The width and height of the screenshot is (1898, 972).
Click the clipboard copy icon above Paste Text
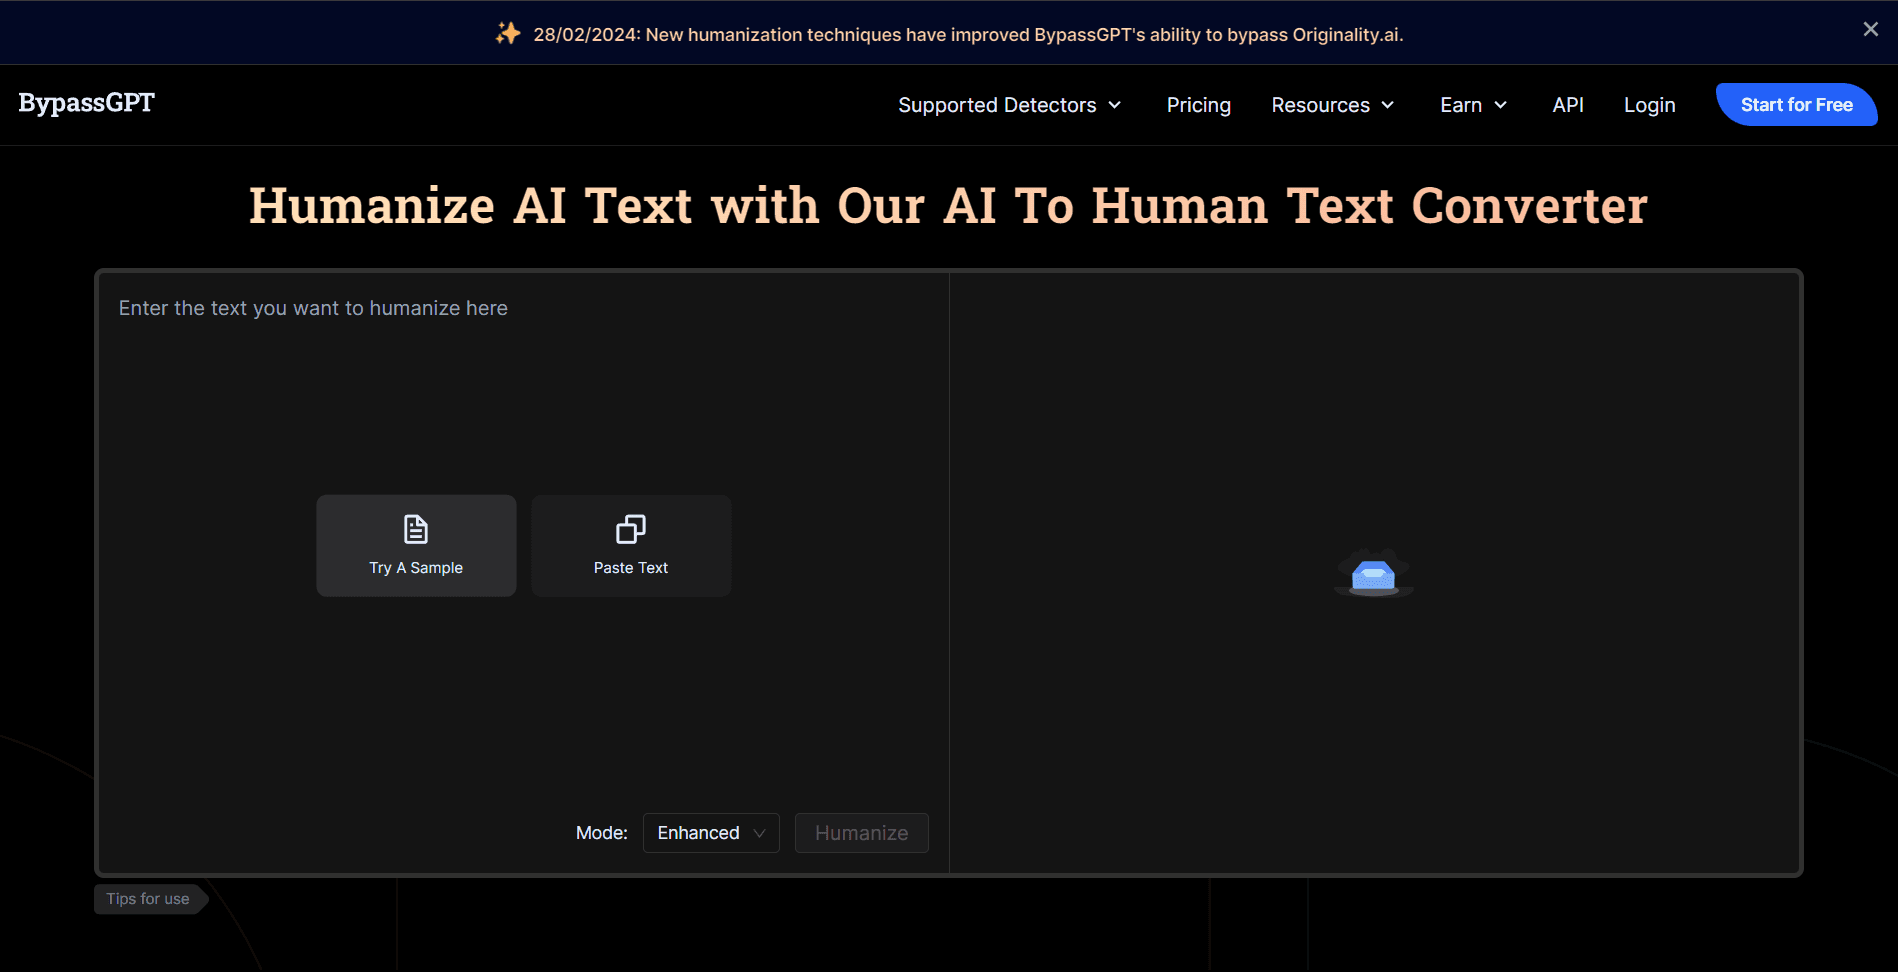pyautogui.click(x=630, y=529)
